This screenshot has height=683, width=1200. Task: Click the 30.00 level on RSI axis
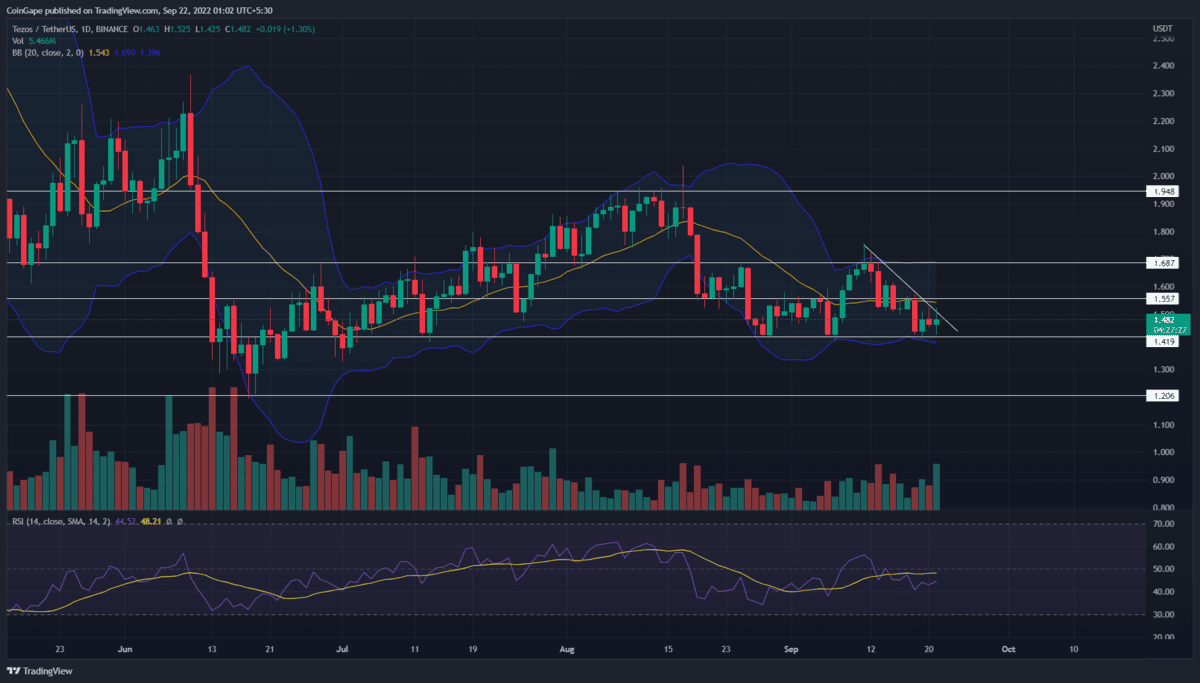click(x=1162, y=615)
